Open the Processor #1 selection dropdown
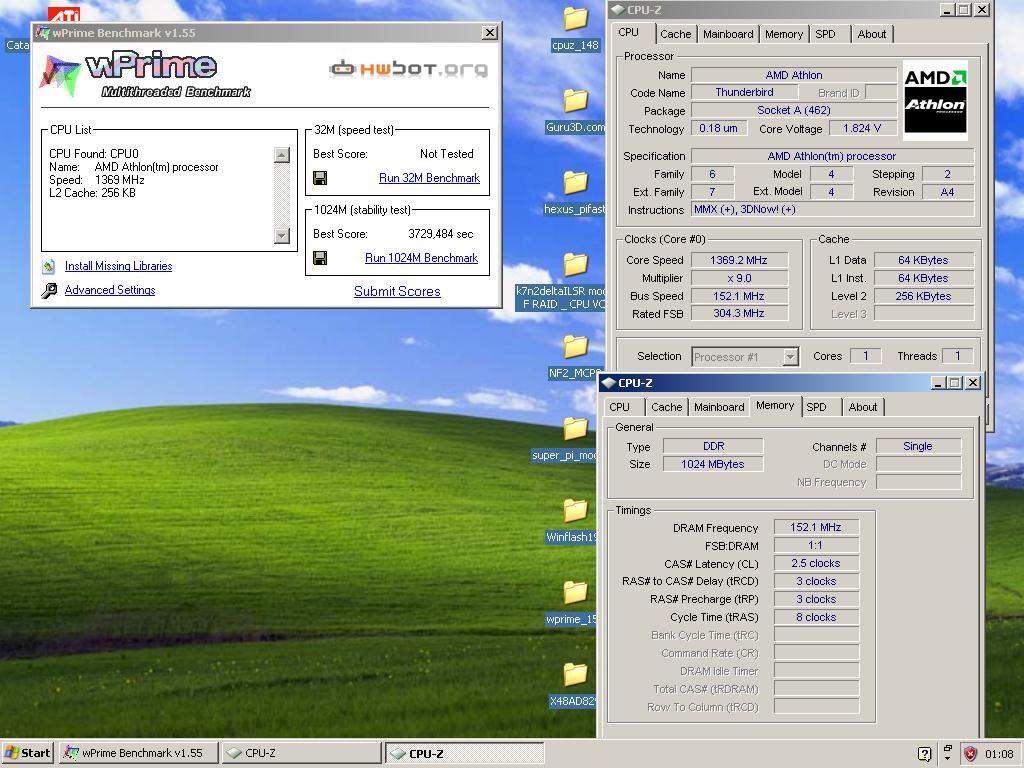 pos(790,357)
